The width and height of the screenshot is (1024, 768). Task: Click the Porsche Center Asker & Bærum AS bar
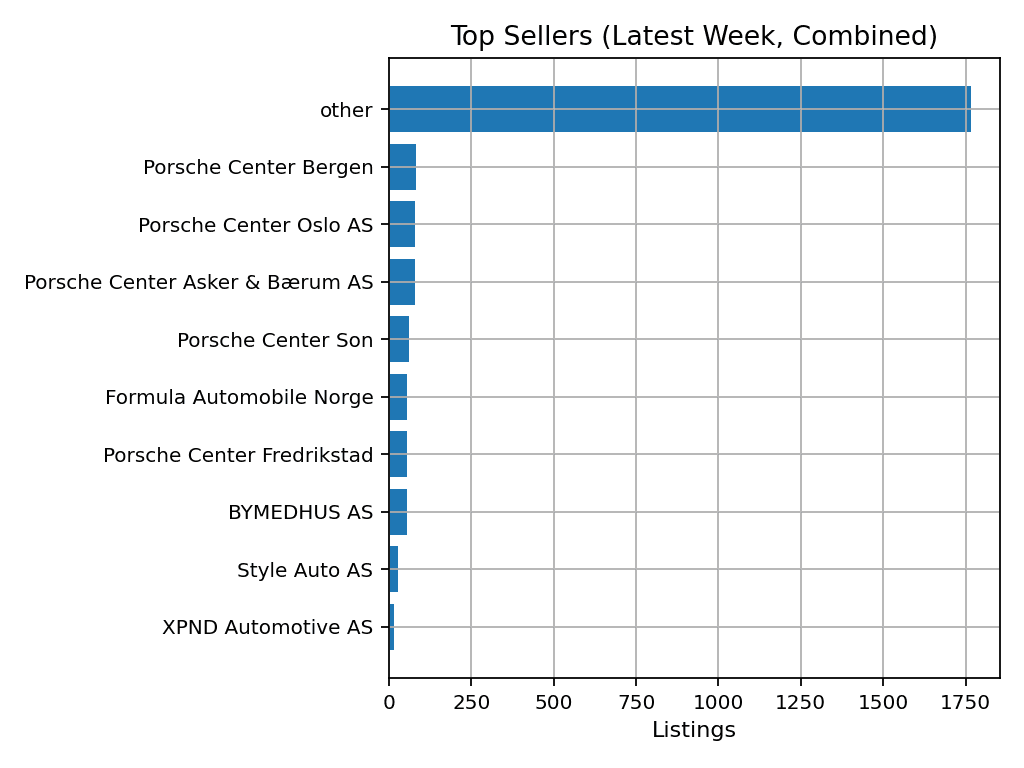(402, 282)
